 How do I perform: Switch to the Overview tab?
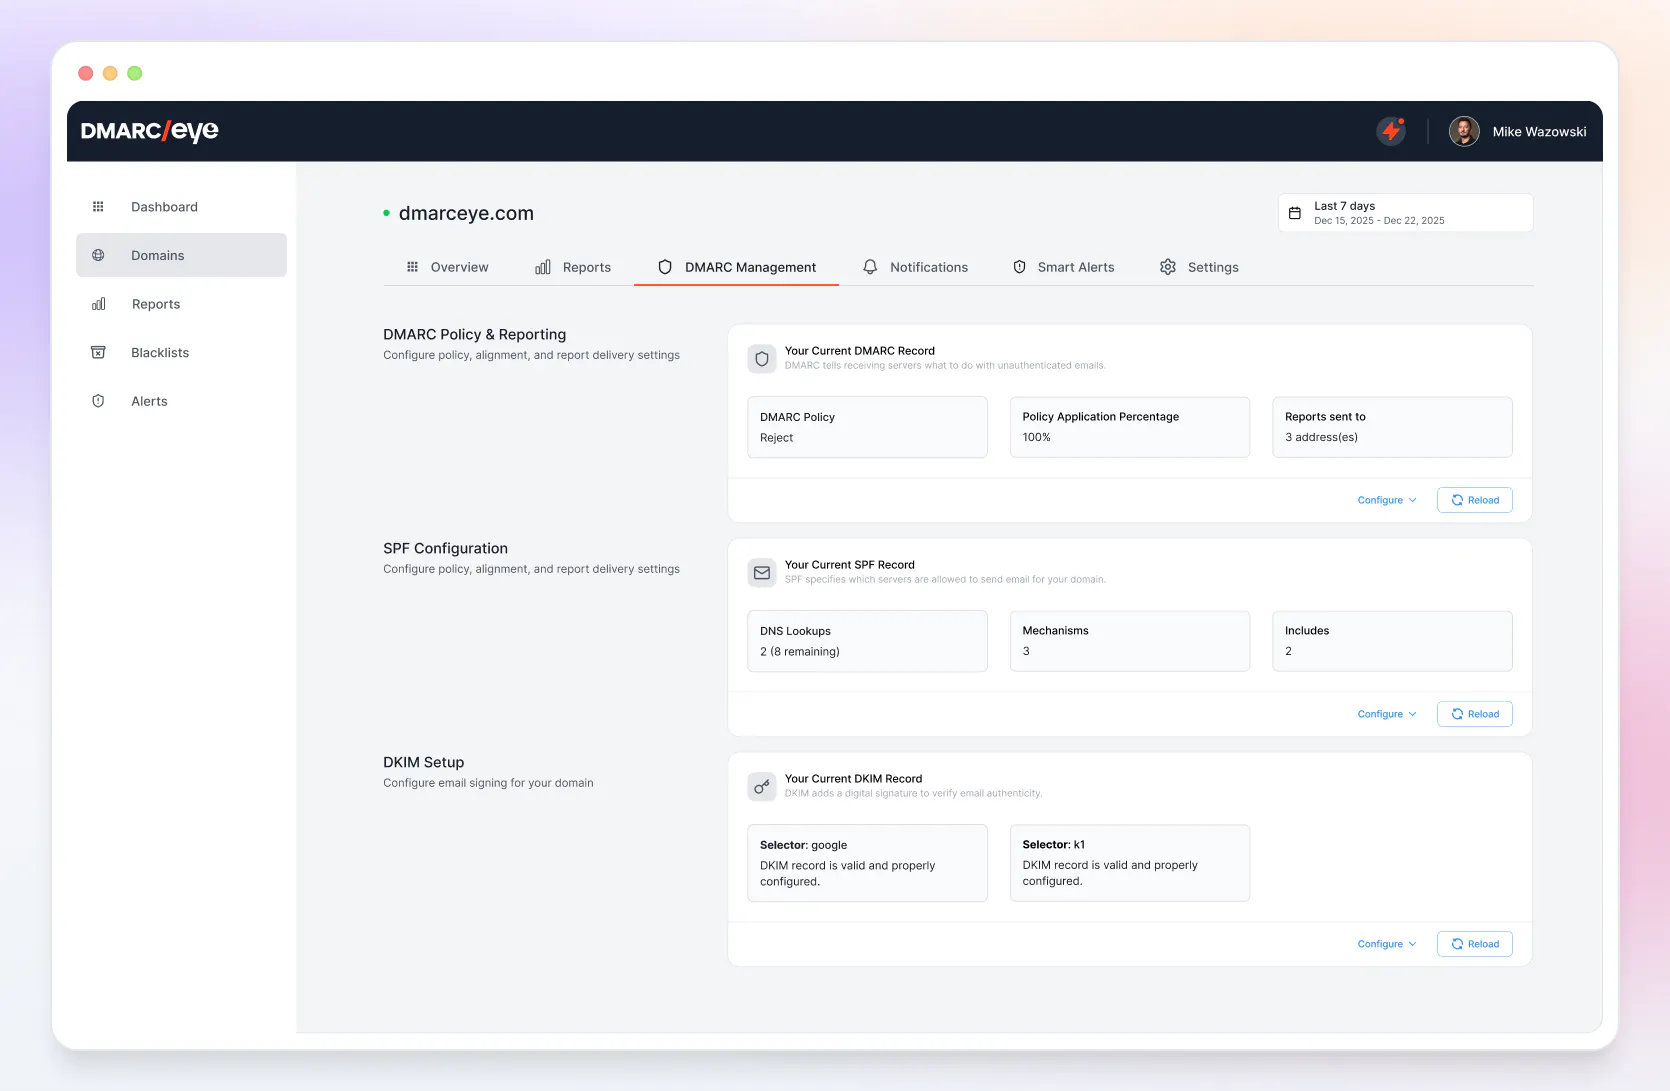(x=447, y=267)
